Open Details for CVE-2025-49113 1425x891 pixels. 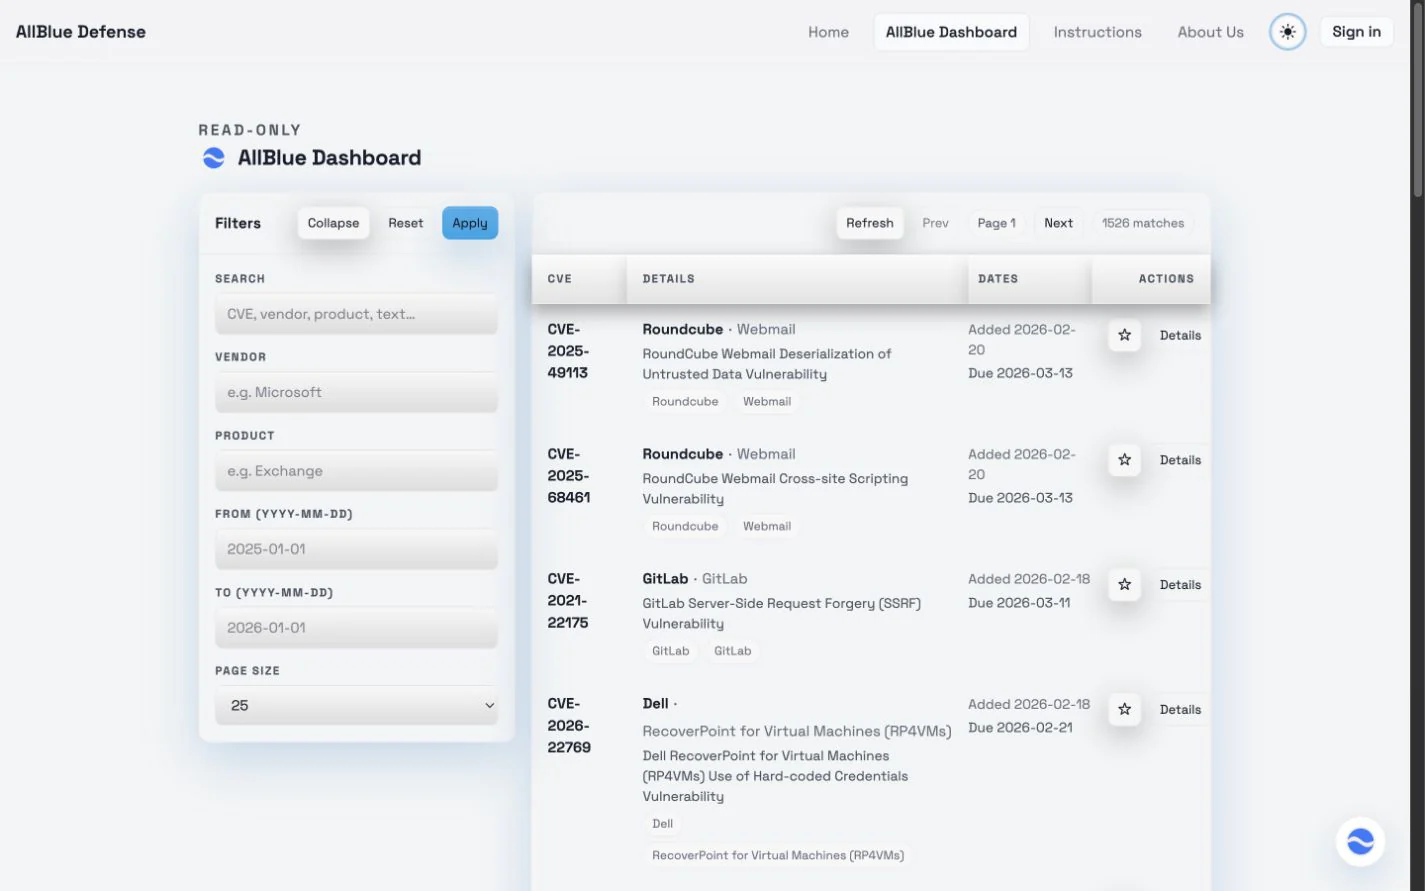[1180, 335]
